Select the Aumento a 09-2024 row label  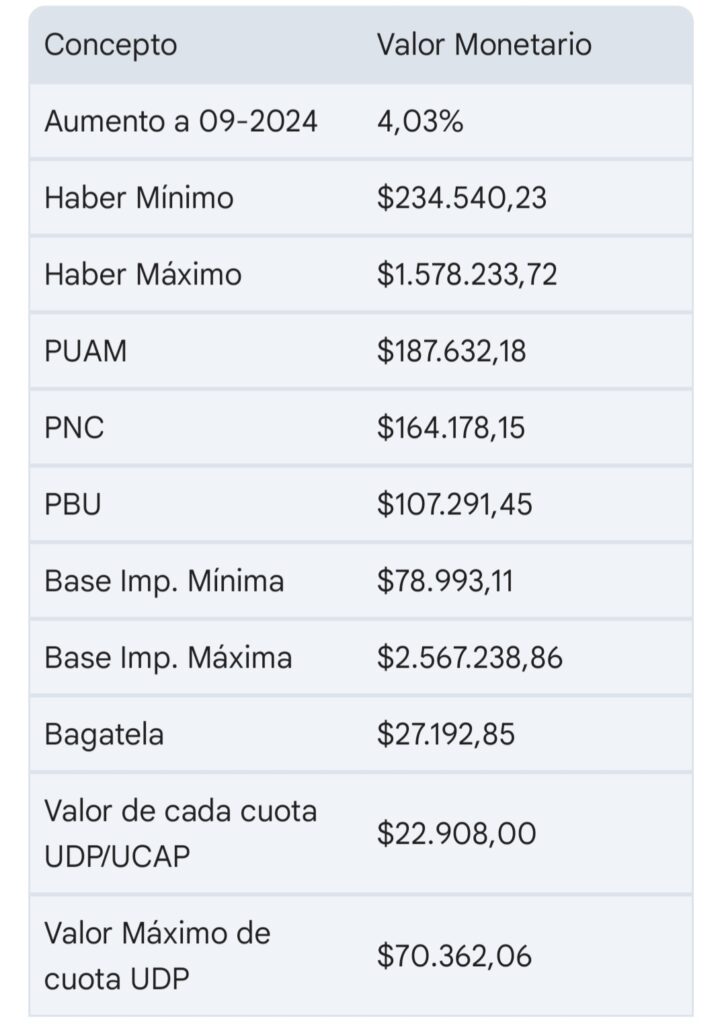click(181, 121)
